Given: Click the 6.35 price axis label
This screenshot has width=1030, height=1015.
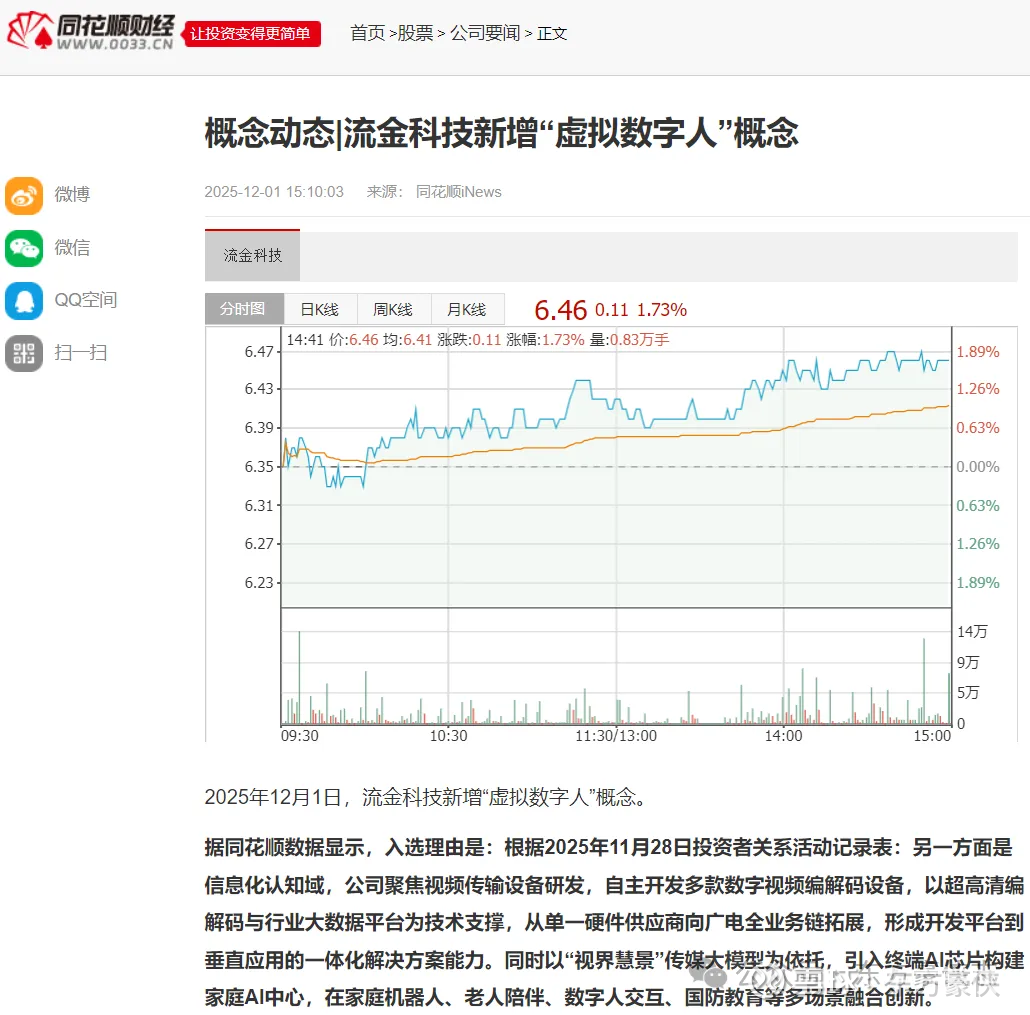Looking at the screenshot, I should coord(259,467).
